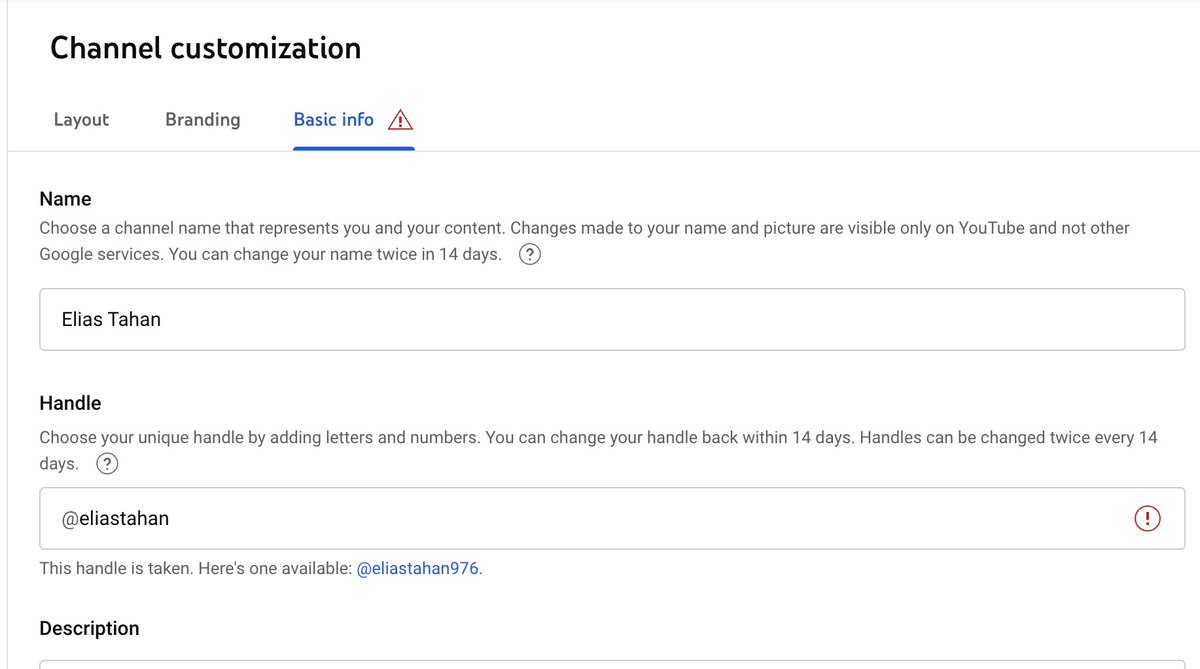
Task: Click the @eliastahan handle field
Action: [612, 518]
